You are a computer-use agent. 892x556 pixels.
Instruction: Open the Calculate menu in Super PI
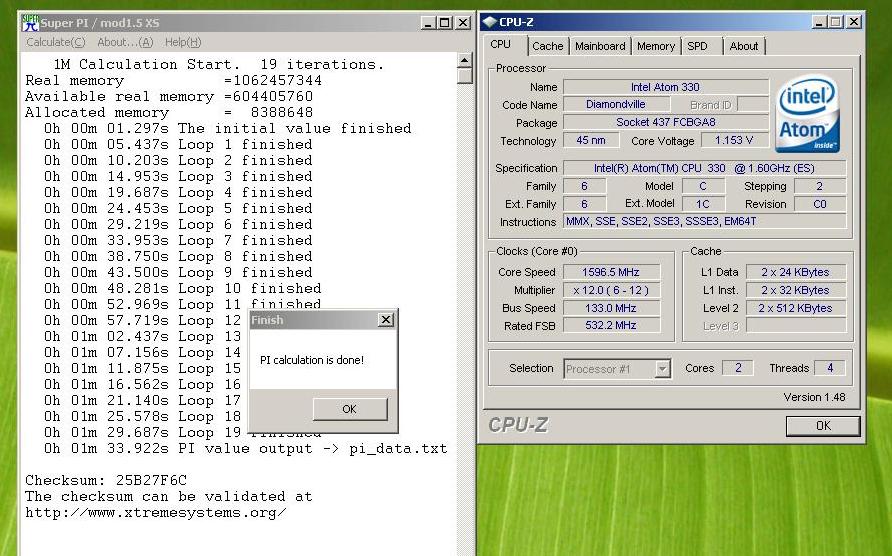(x=55, y=42)
